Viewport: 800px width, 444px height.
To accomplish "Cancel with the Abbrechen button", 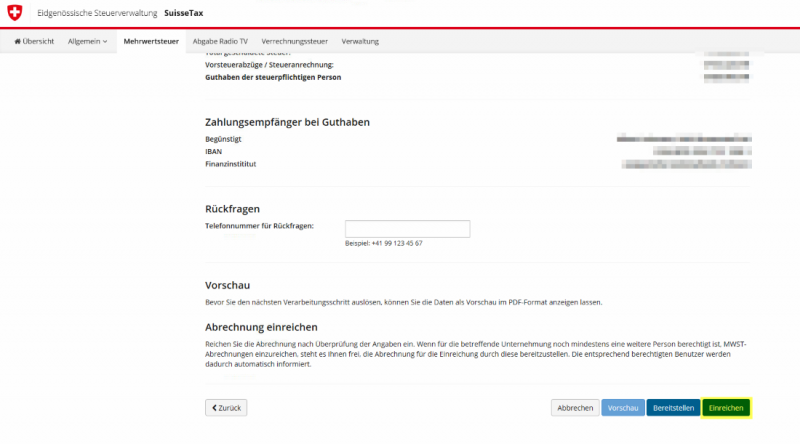I will (575, 408).
